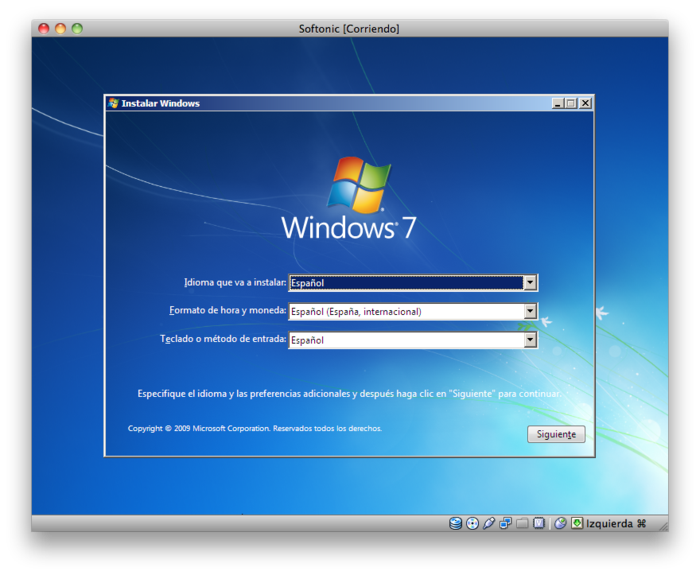
Task: Click the Windows flag icon in installer title bar
Action: [x=113, y=103]
